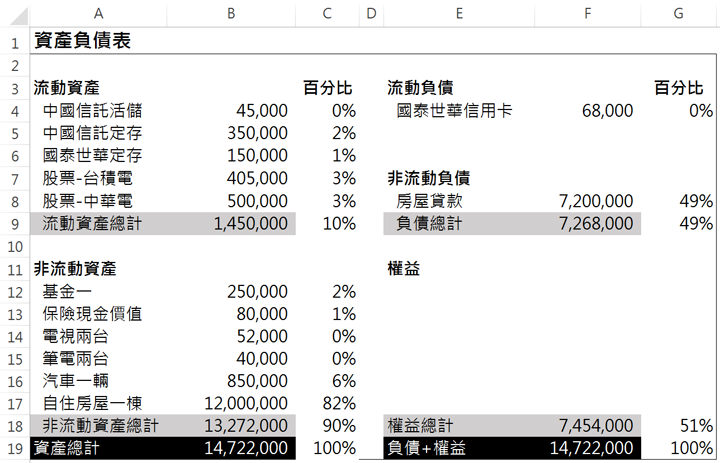The height and width of the screenshot is (463, 720).
Task: Click the 房屋貸款 cell
Action: (x=459, y=201)
